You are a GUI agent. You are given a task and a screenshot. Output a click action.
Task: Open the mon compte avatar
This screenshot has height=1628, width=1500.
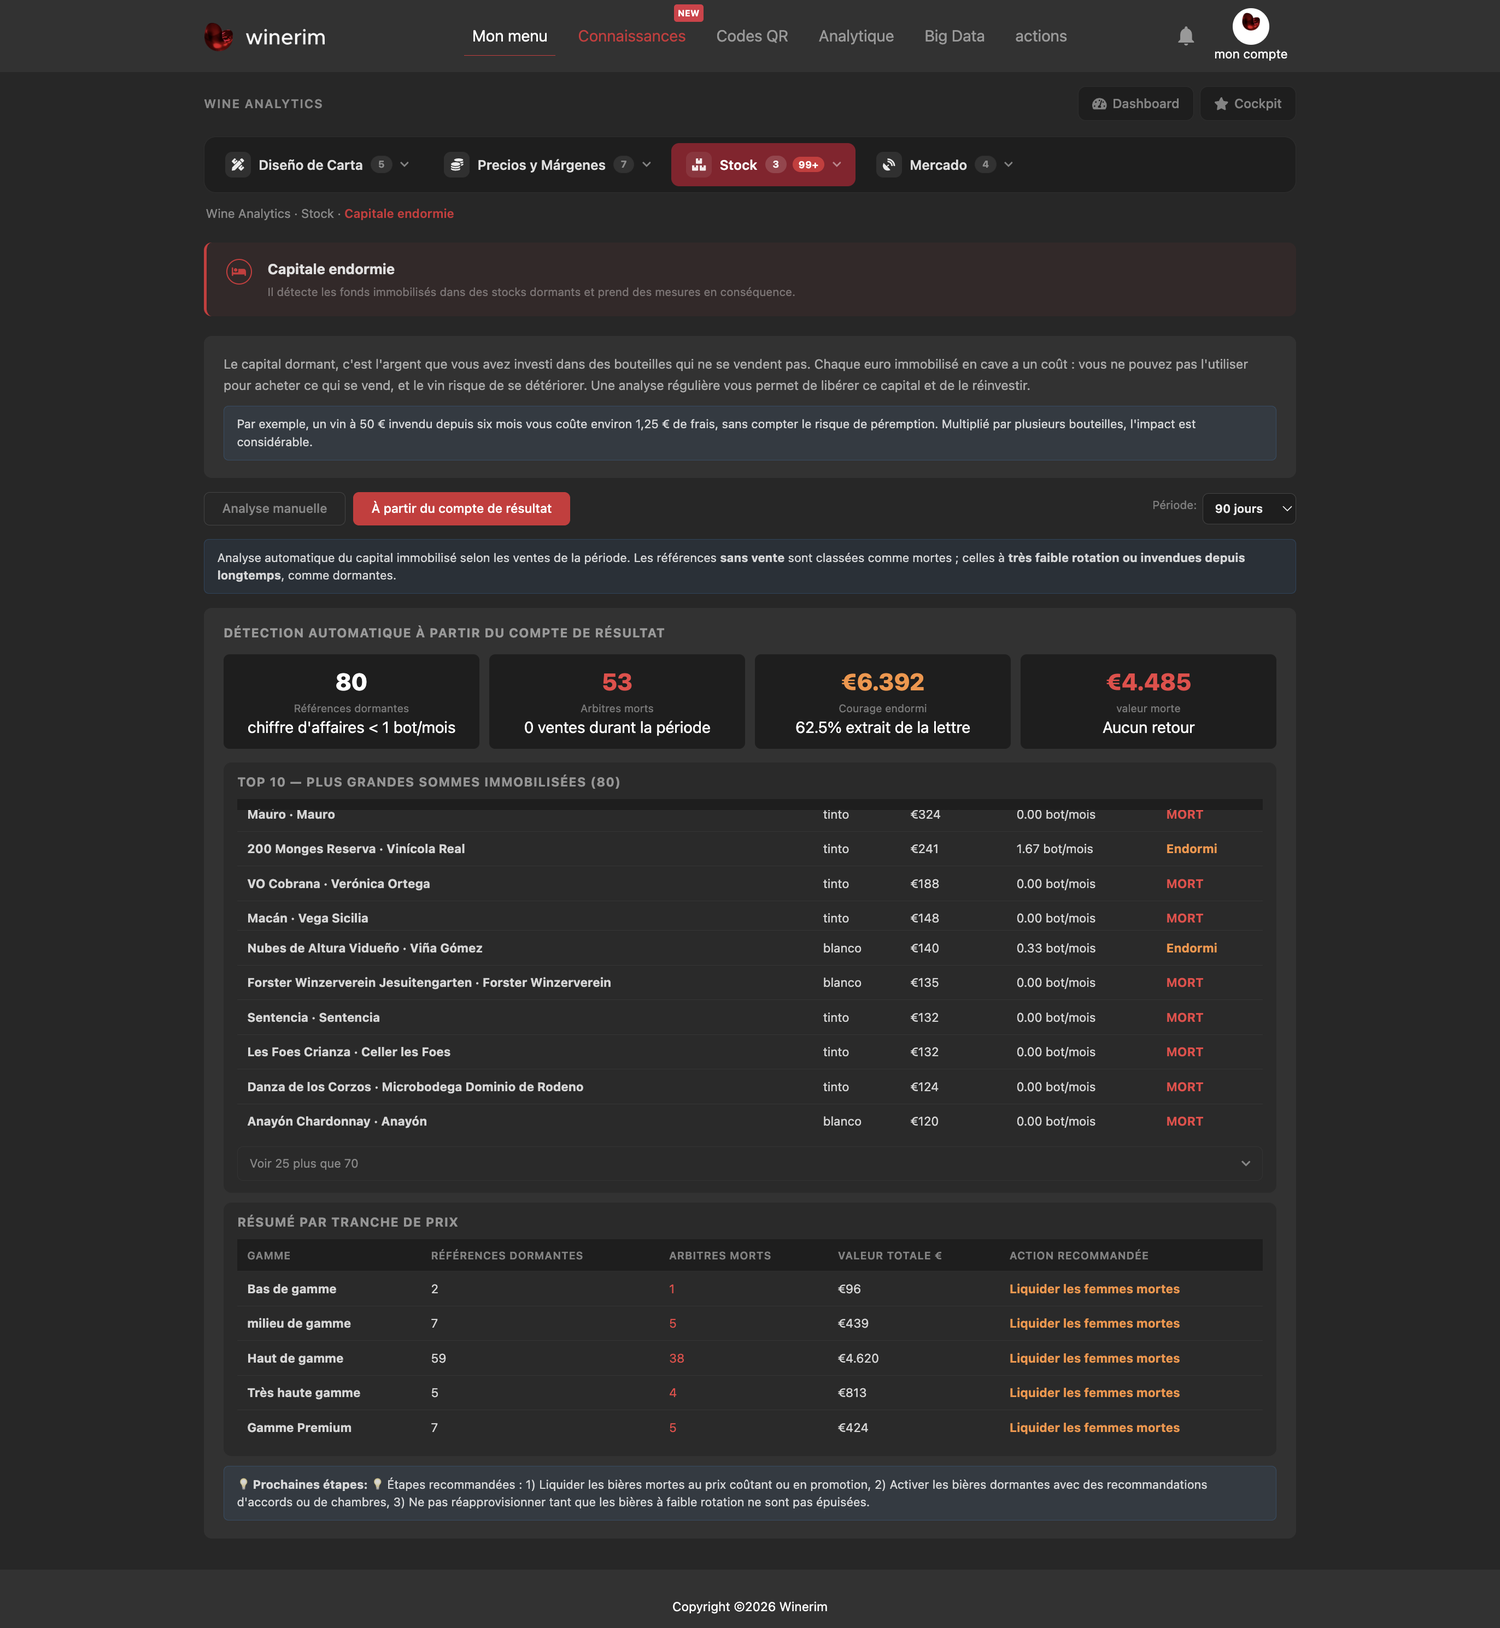click(x=1251, y=26)
